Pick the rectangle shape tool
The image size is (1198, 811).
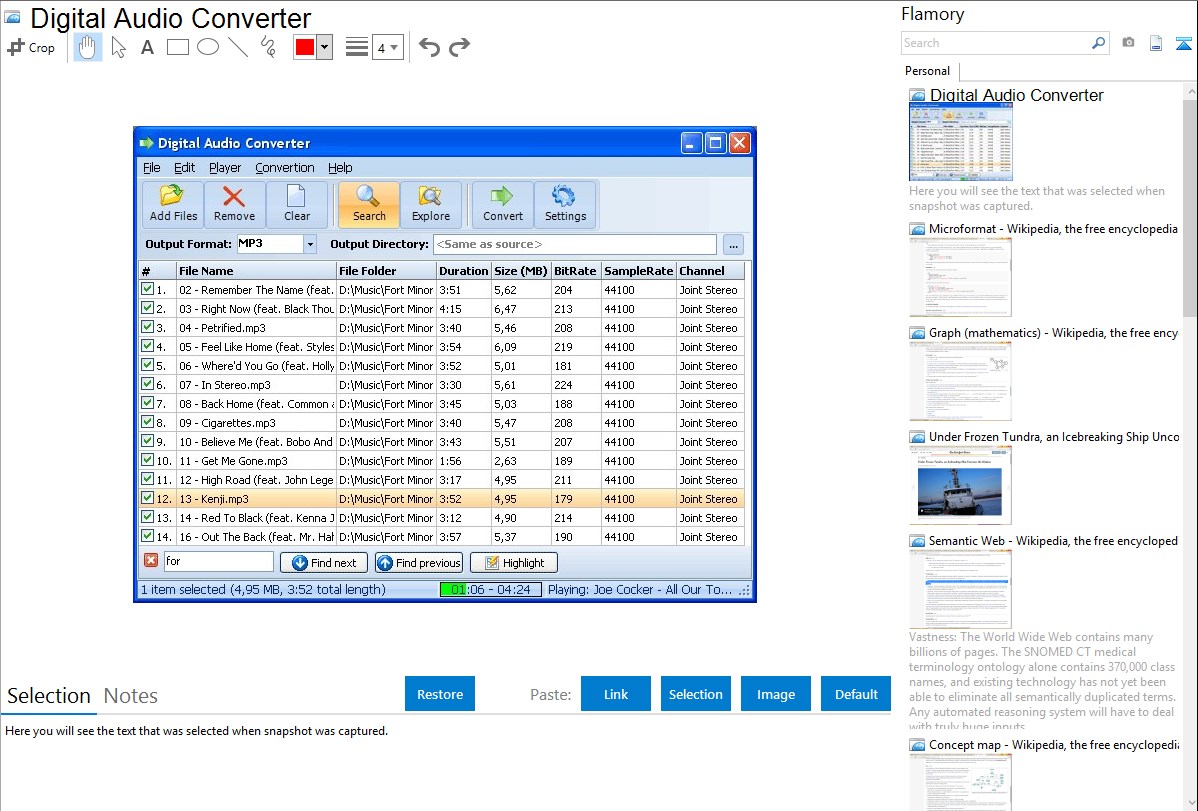tap(177, 47)
